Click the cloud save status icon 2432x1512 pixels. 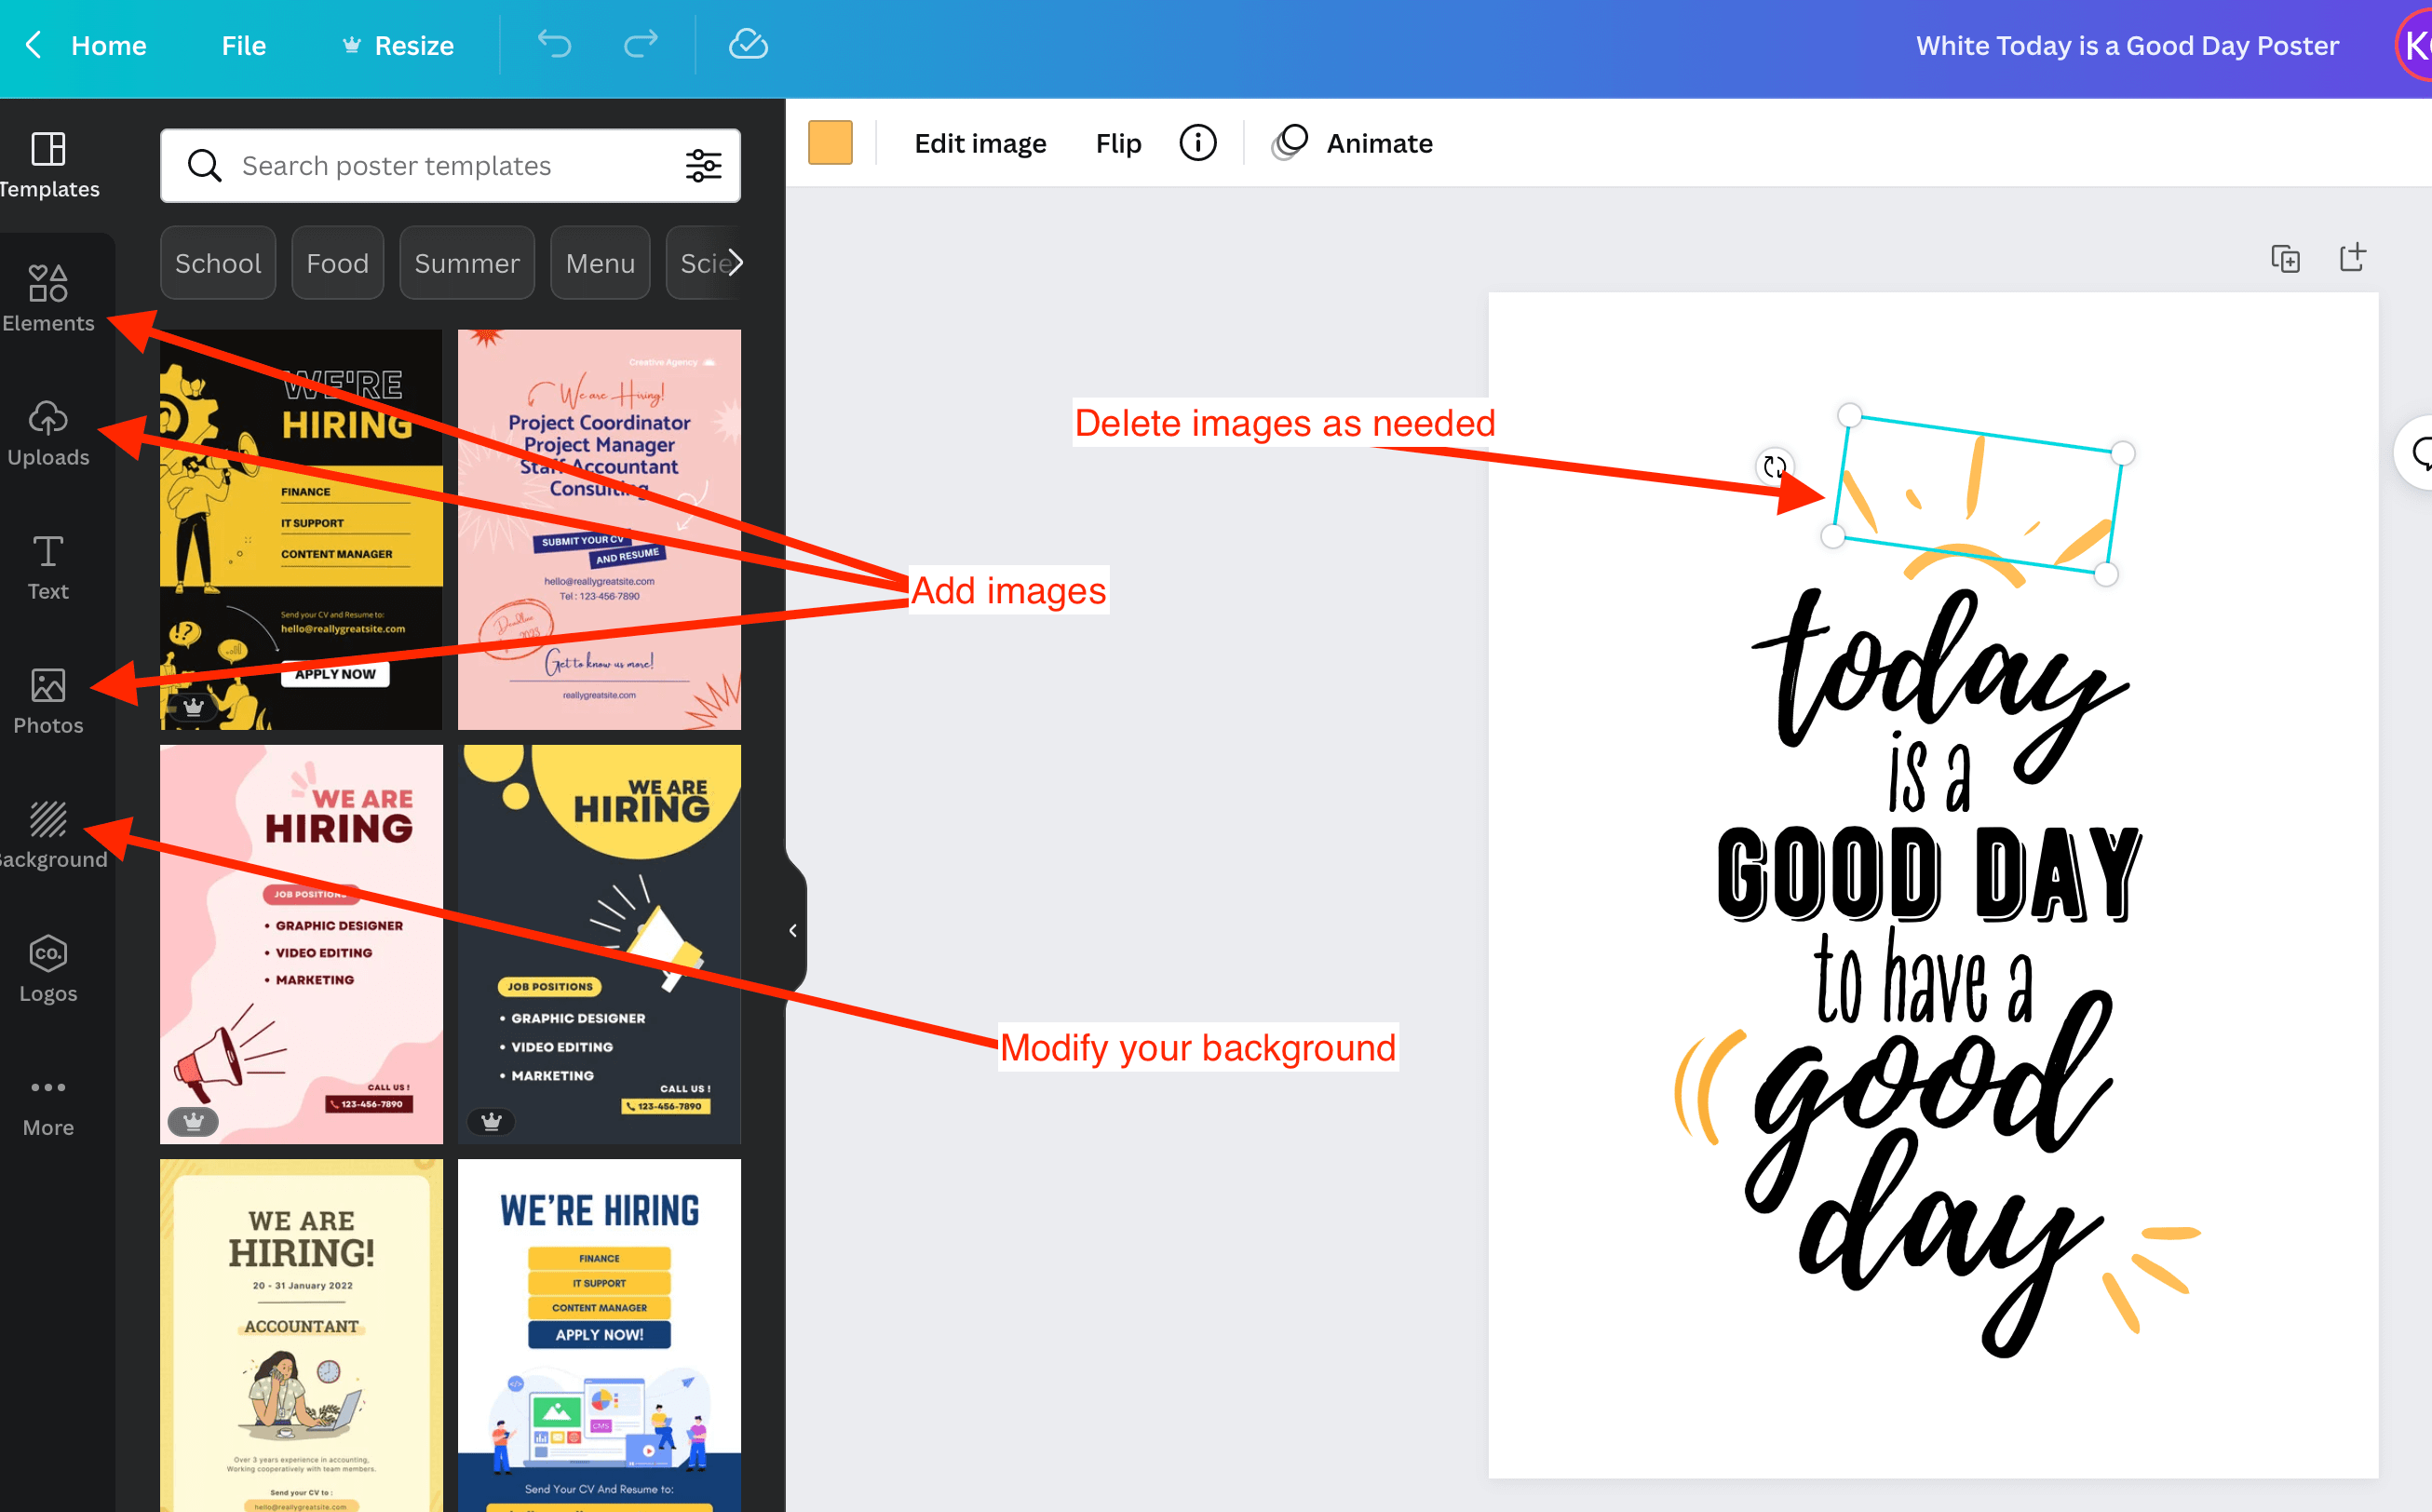748,45
